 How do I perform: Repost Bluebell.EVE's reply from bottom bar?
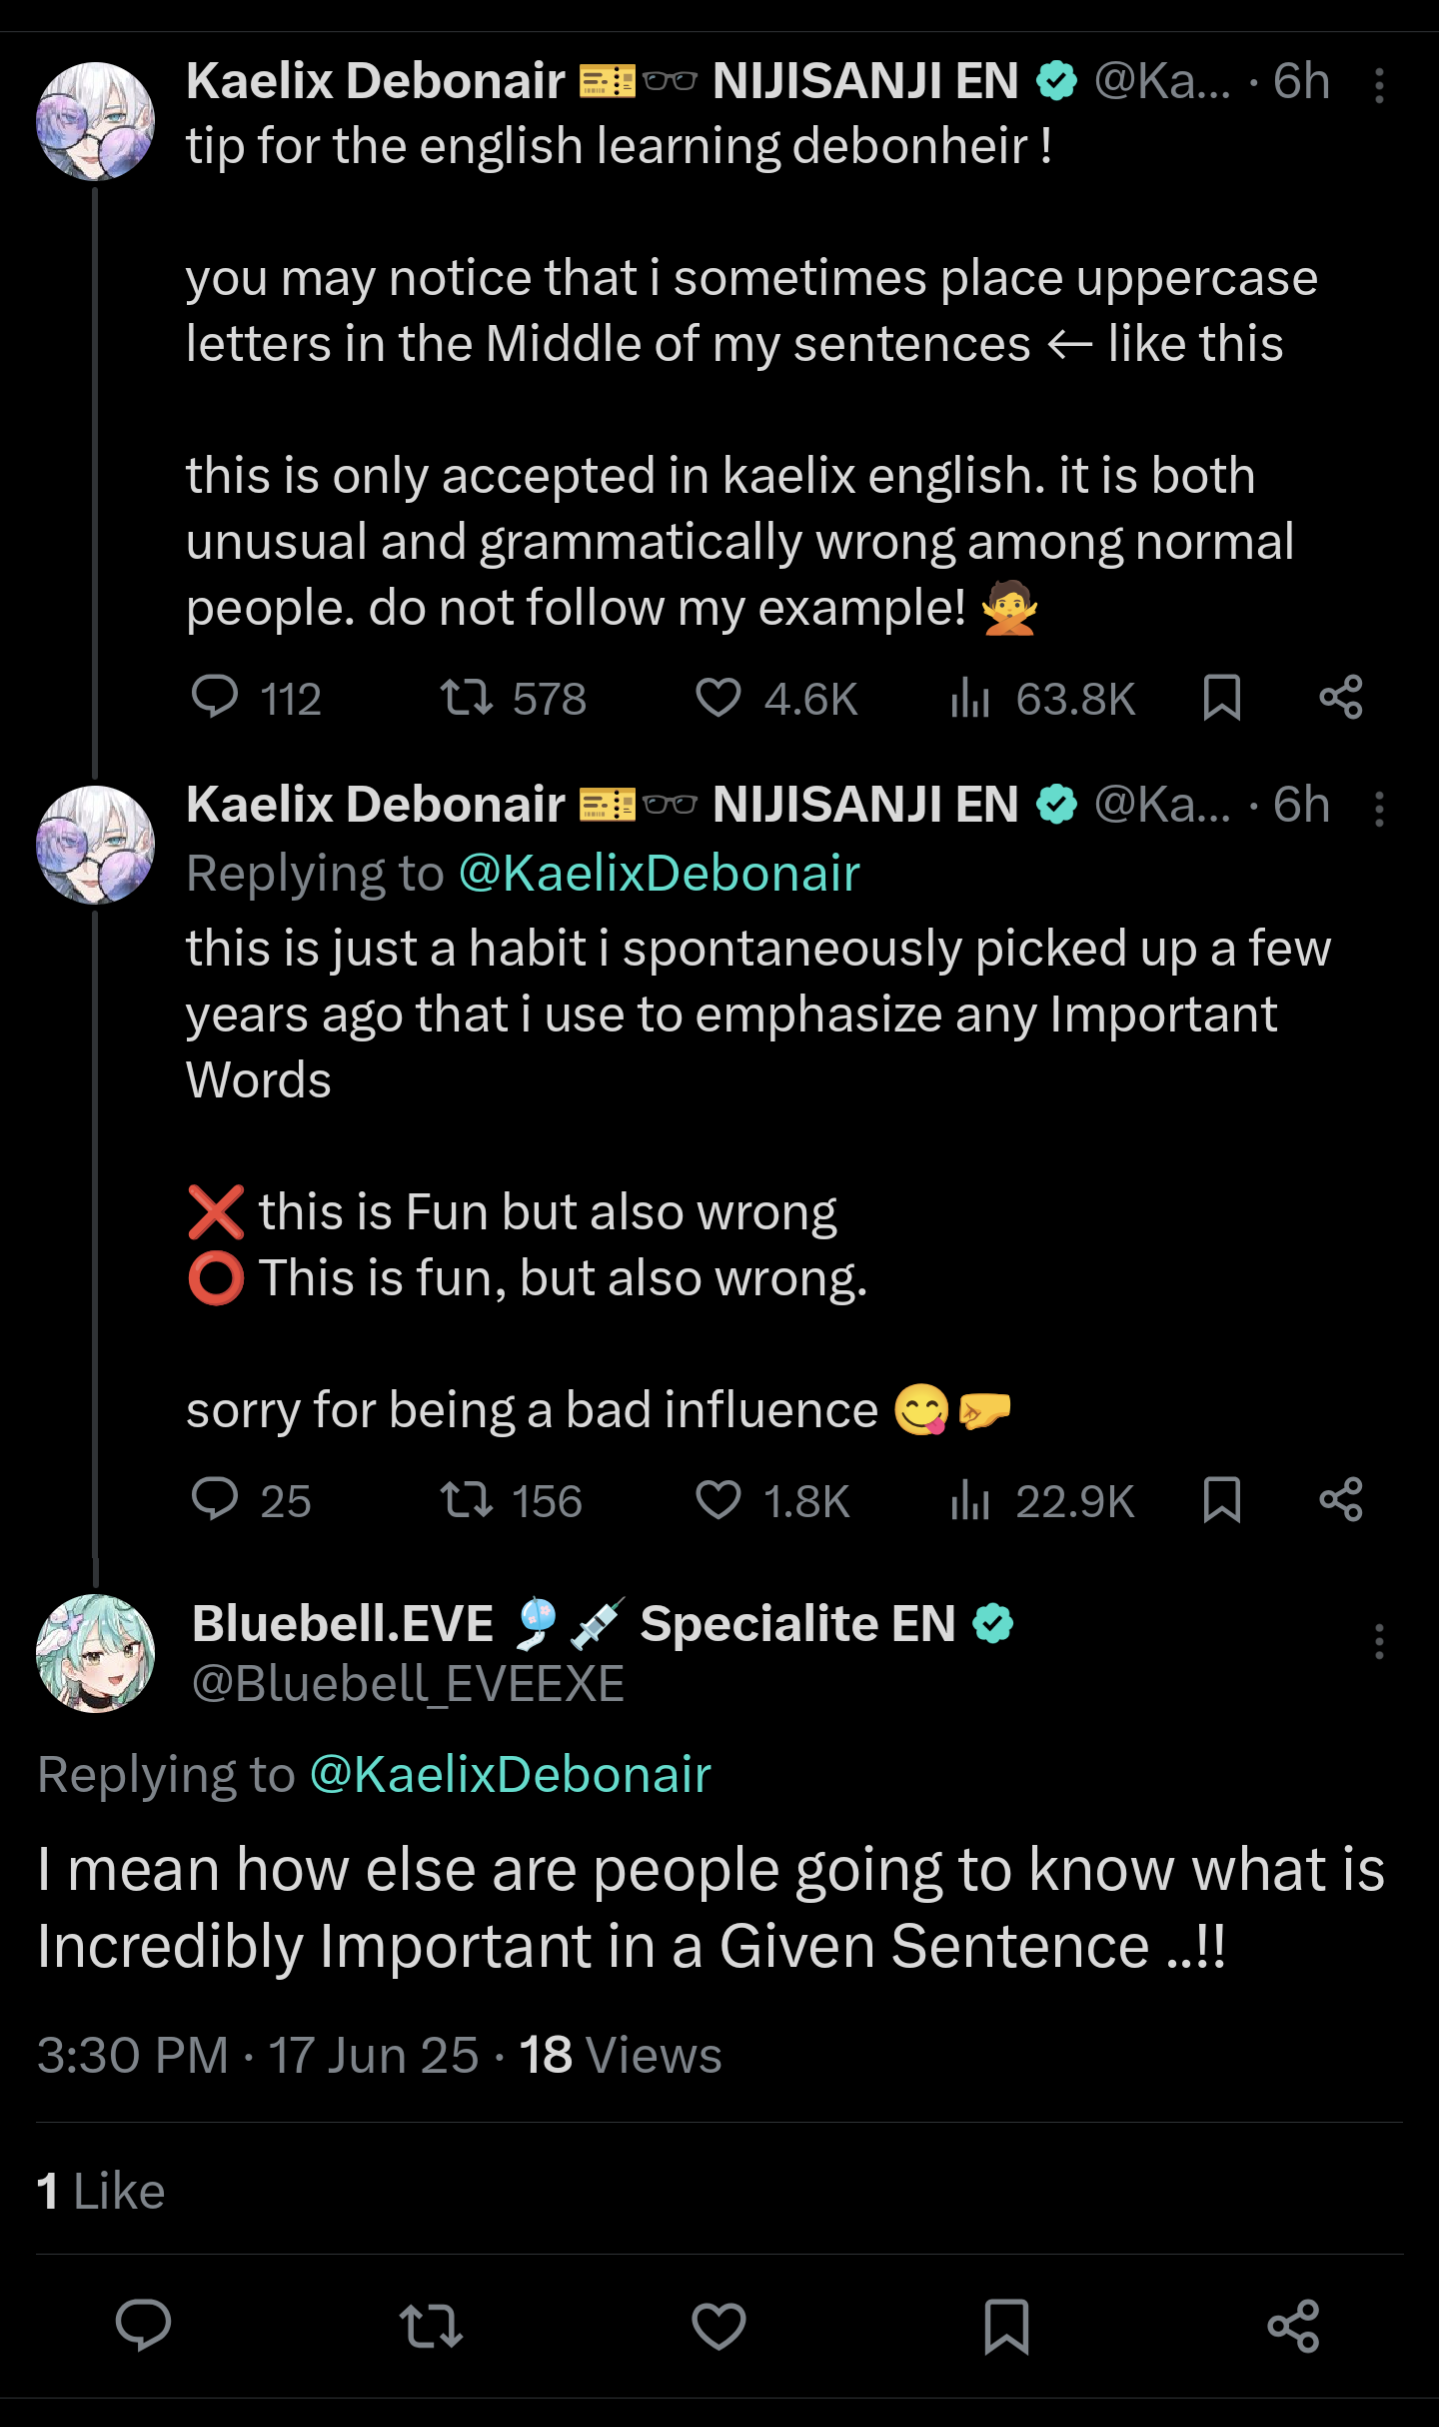[x=431, y=2325]
